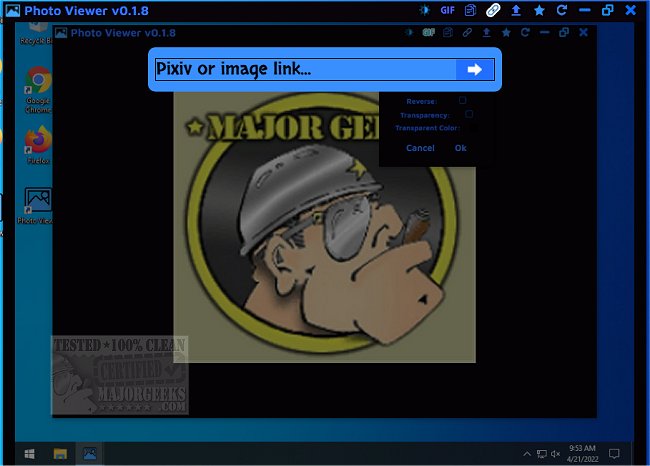Screen dimensions: 650x466
Task: Click the dimmed inner window's GIF icon
Action: point(428,32)
